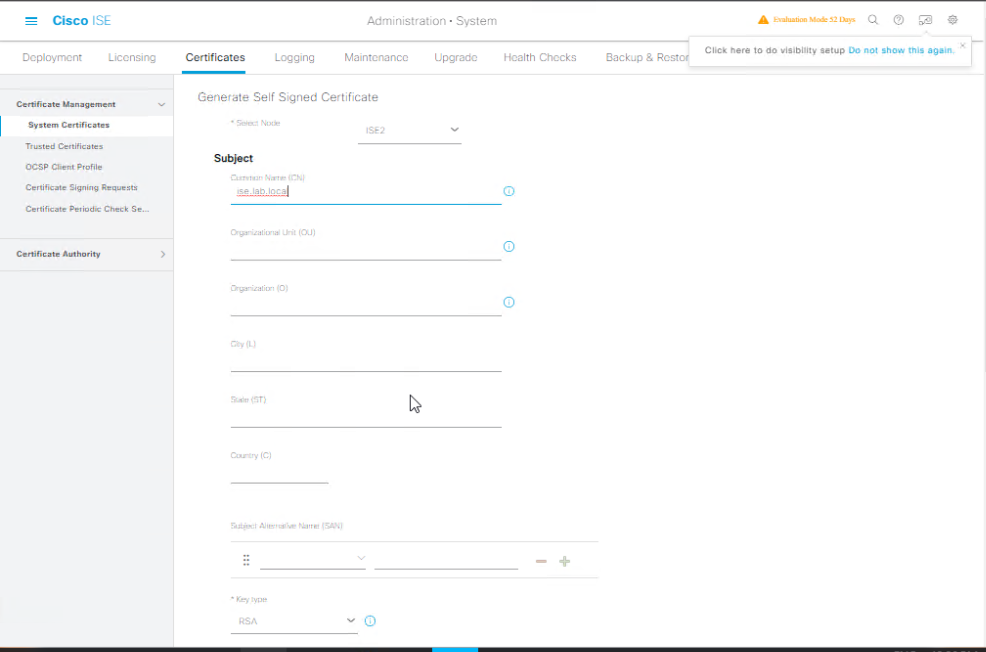Select the Certificates tab
The height and width of the screenshot is (652, 986).
pyautogui.click(x=215, y=57)
